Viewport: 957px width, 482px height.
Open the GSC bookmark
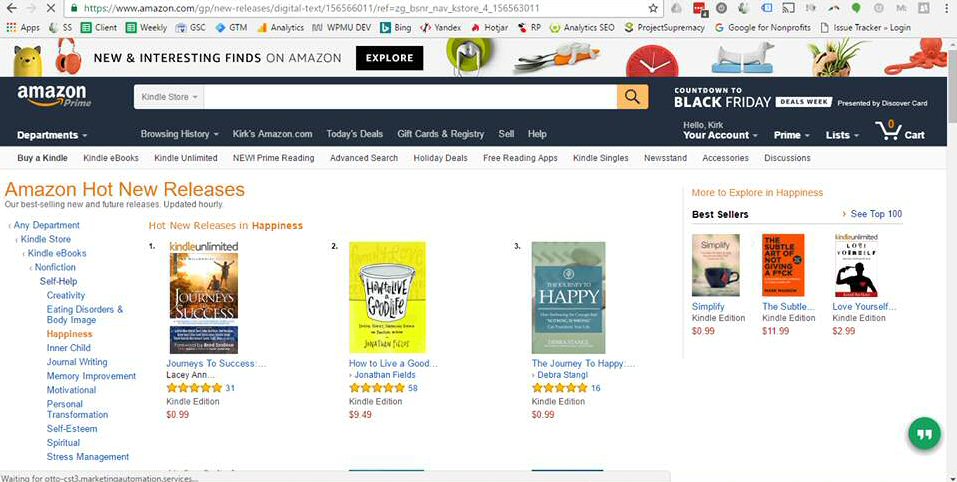tap(190, 27)
